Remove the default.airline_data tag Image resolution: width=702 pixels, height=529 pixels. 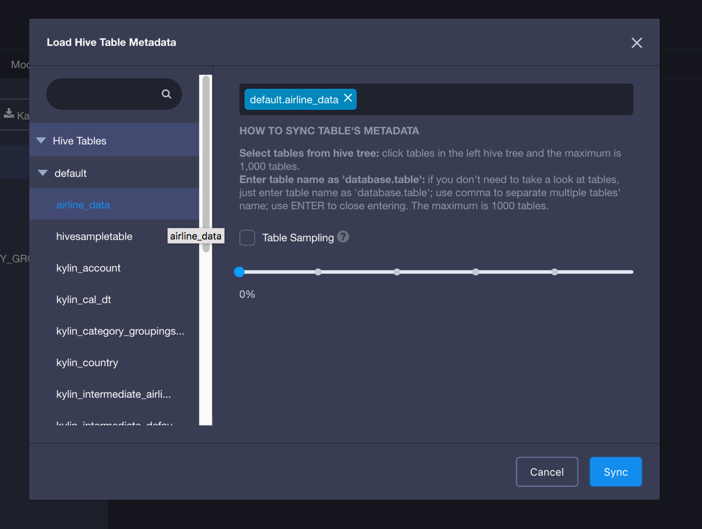click(348, 98)
